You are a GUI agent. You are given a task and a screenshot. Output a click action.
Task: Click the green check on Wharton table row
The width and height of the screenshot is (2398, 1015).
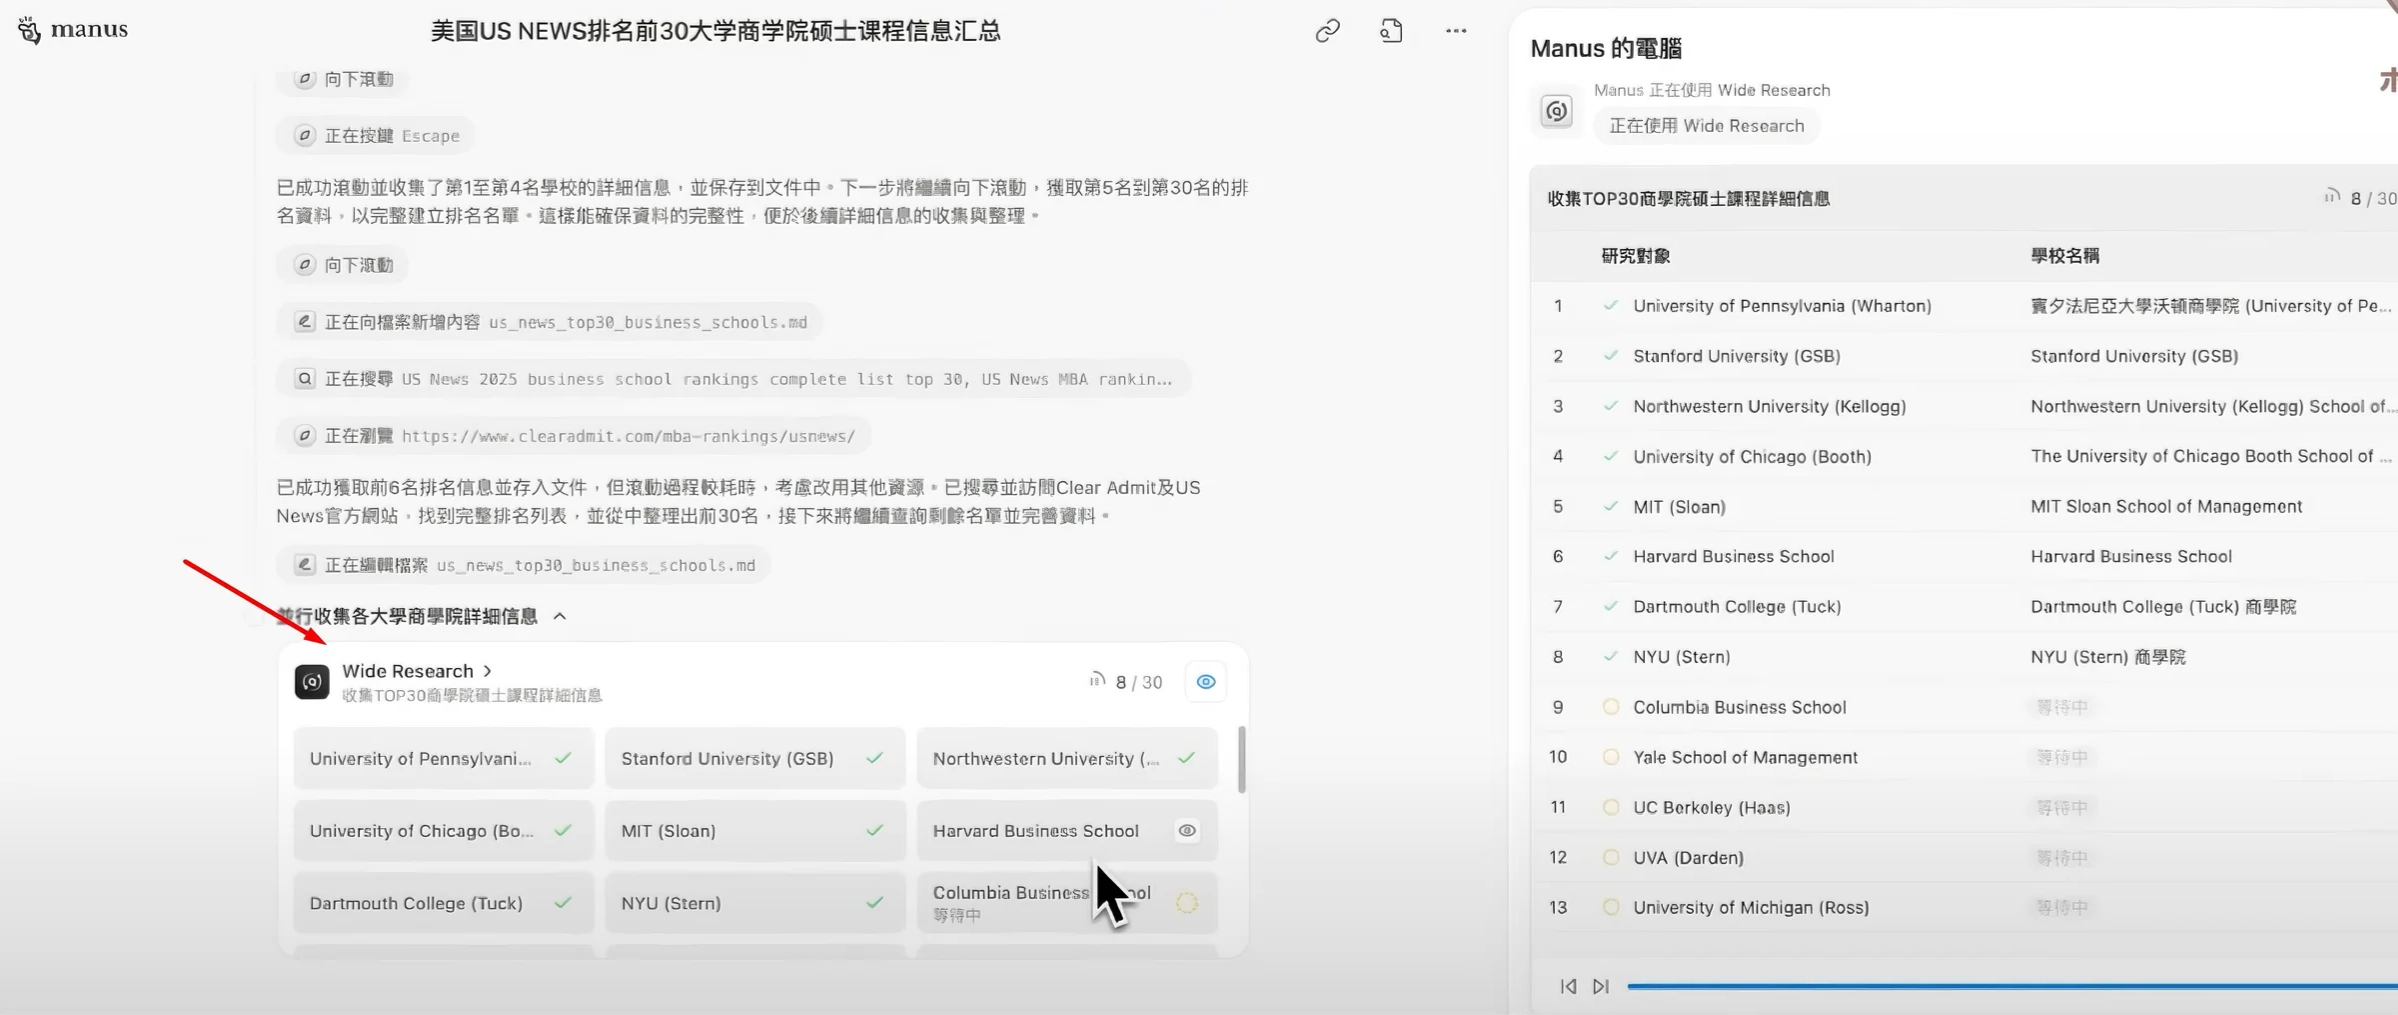pos(1610,305)
